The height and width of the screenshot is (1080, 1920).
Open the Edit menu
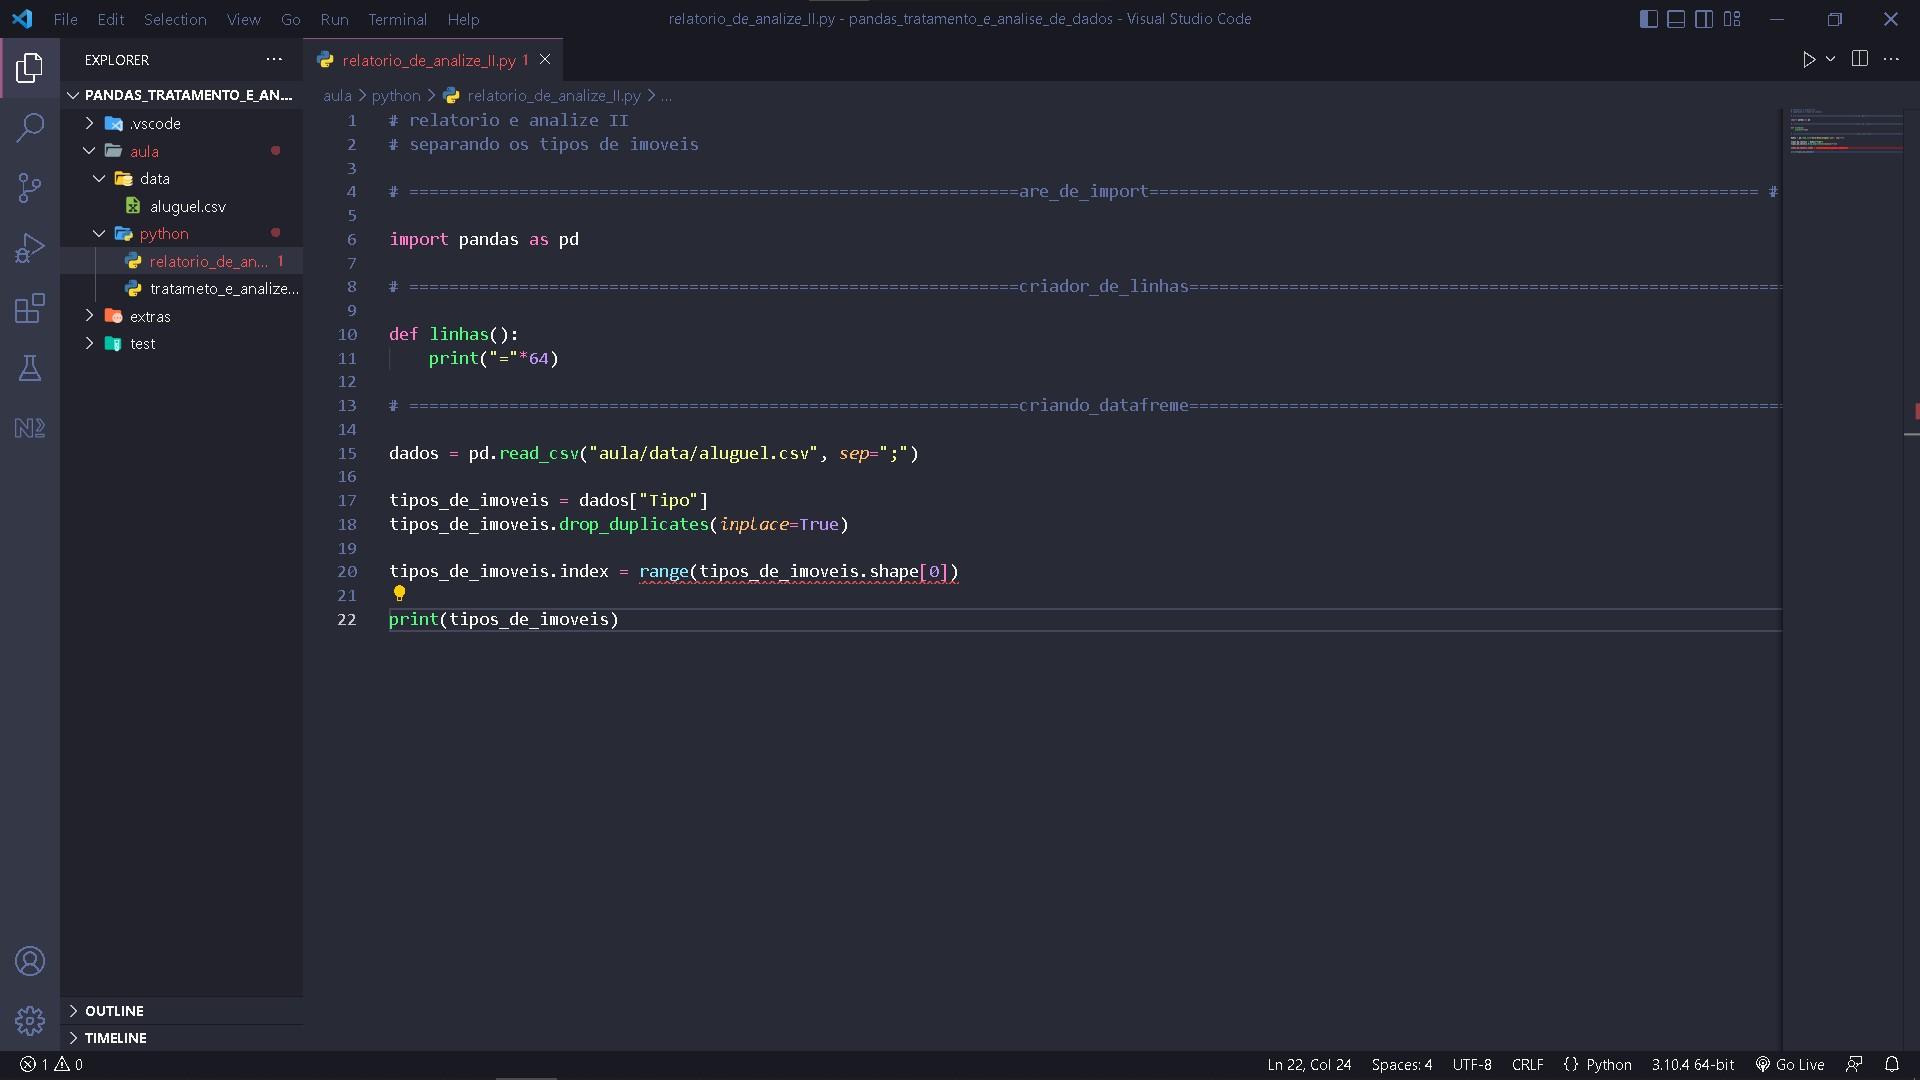click(x=111, y=19)
